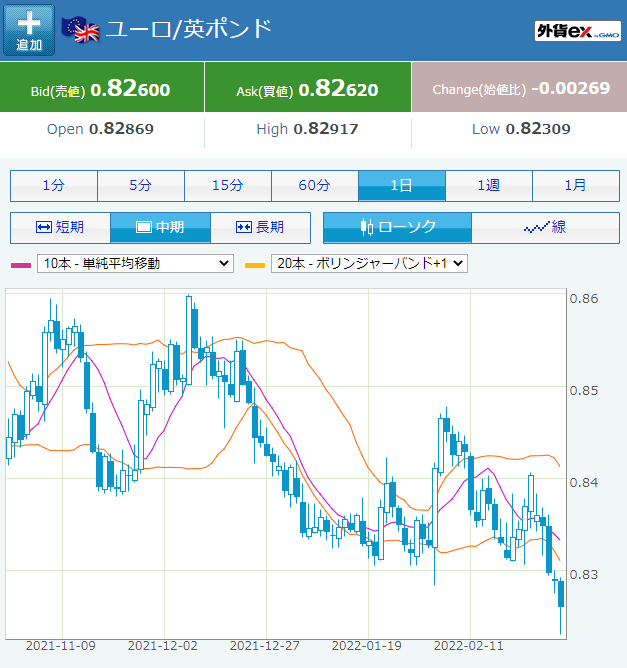Select the 5分 timeframe tab
This screenshot has height=668, width=627.
pos(141,186)
